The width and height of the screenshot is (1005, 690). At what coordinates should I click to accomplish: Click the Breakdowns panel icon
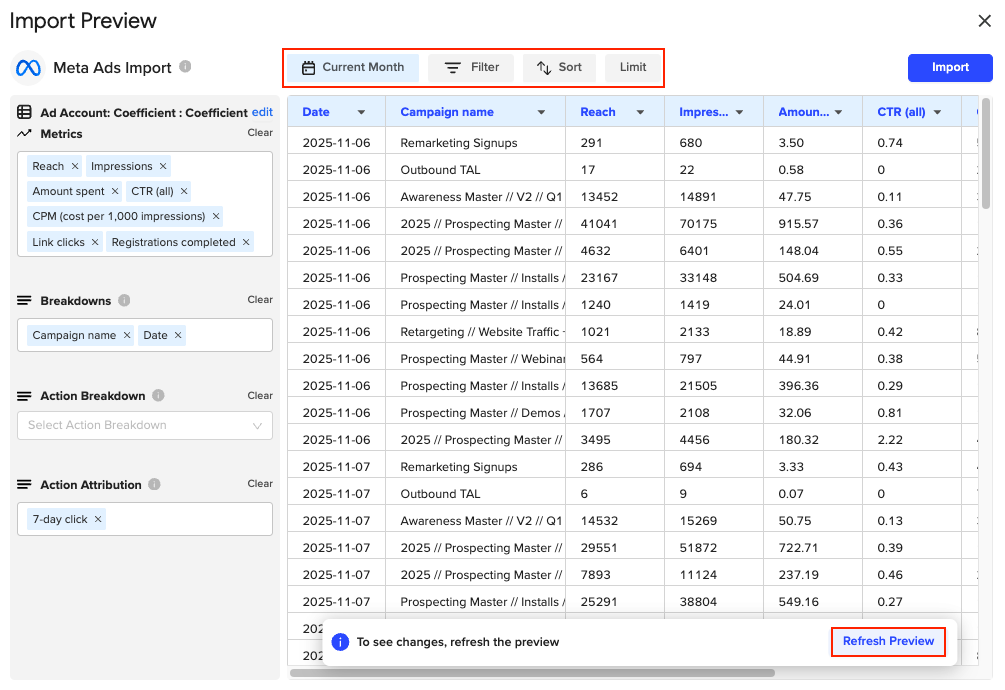pyautogui.click(x=23, y=299)
